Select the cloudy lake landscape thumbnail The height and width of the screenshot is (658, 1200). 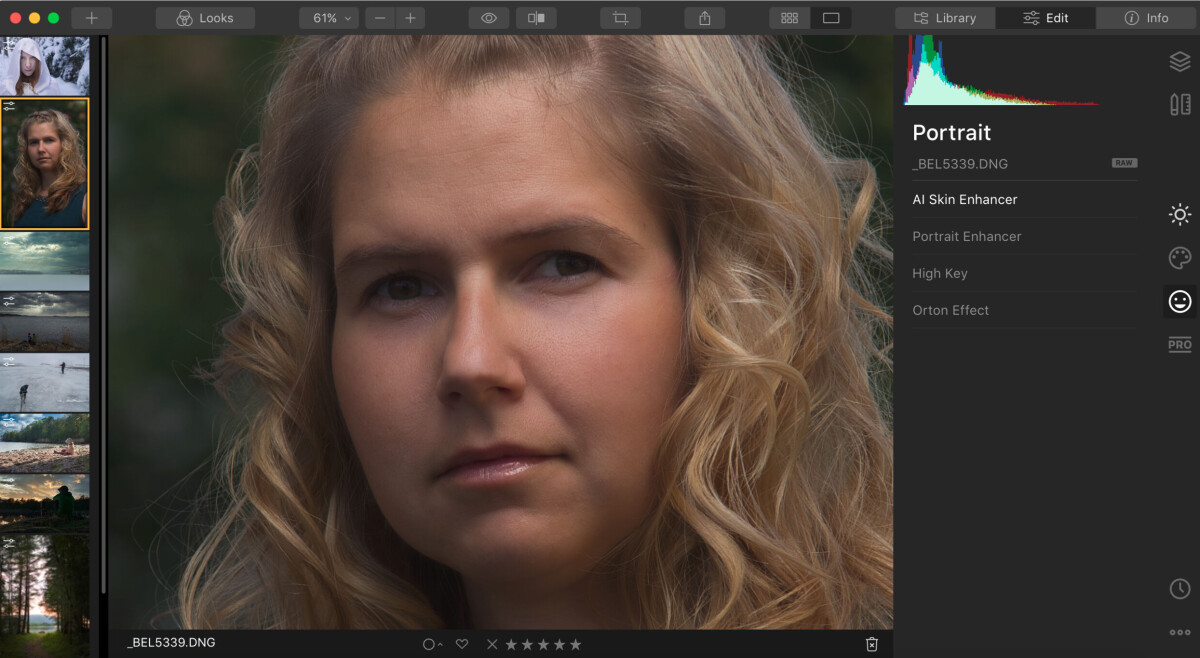point(45,260)
